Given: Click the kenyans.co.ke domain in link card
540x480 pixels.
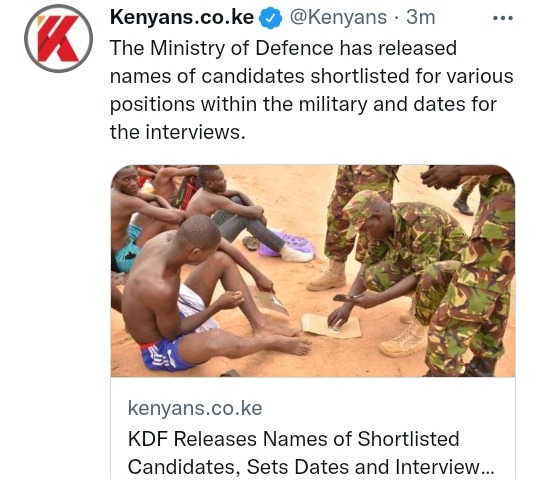Looking at the screenshot, I should tap(195, 408).
